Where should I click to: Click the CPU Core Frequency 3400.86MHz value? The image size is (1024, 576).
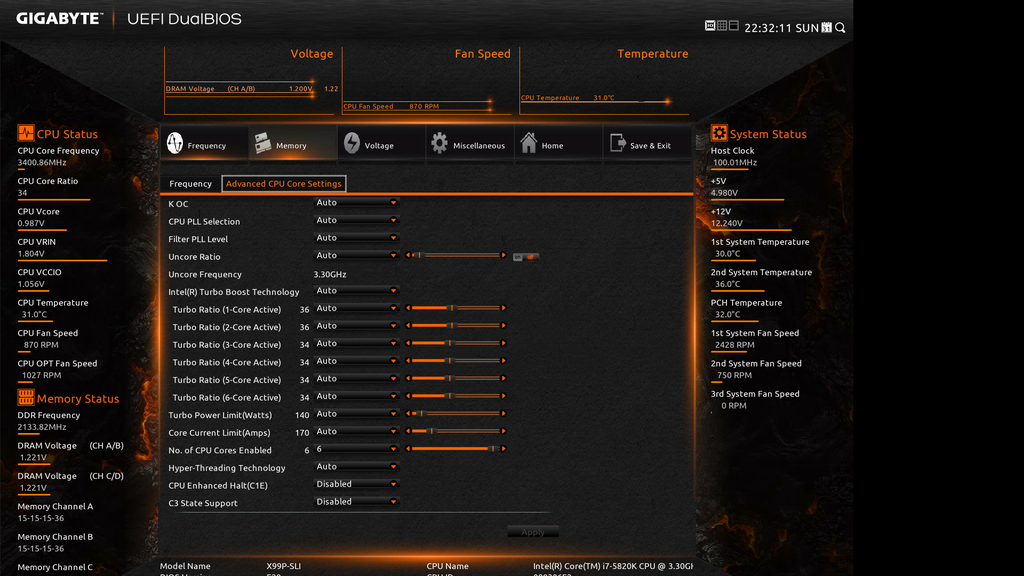pyautogui.click(x=42, y=162)
